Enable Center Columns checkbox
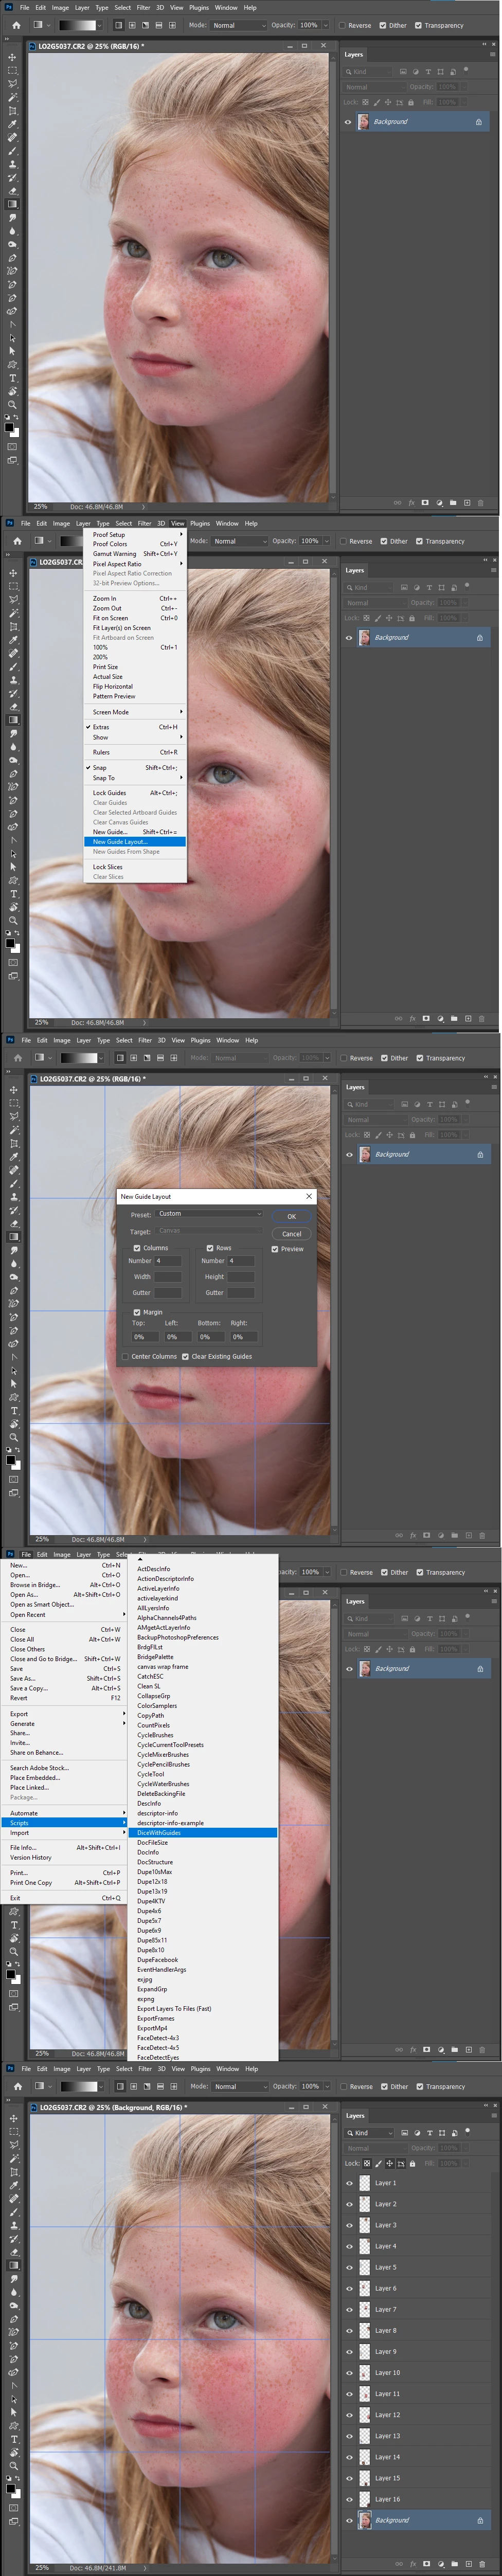The image size is (502, 2576). 125,1357
